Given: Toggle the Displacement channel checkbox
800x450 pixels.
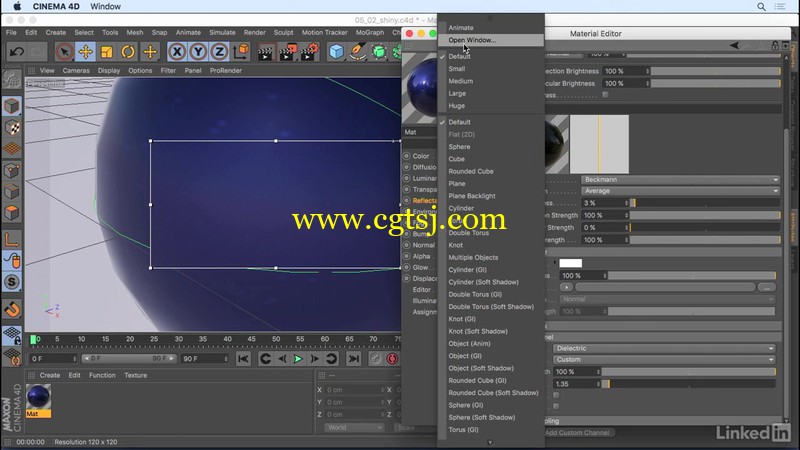Looking at the screenshot, I should (407, 279).
